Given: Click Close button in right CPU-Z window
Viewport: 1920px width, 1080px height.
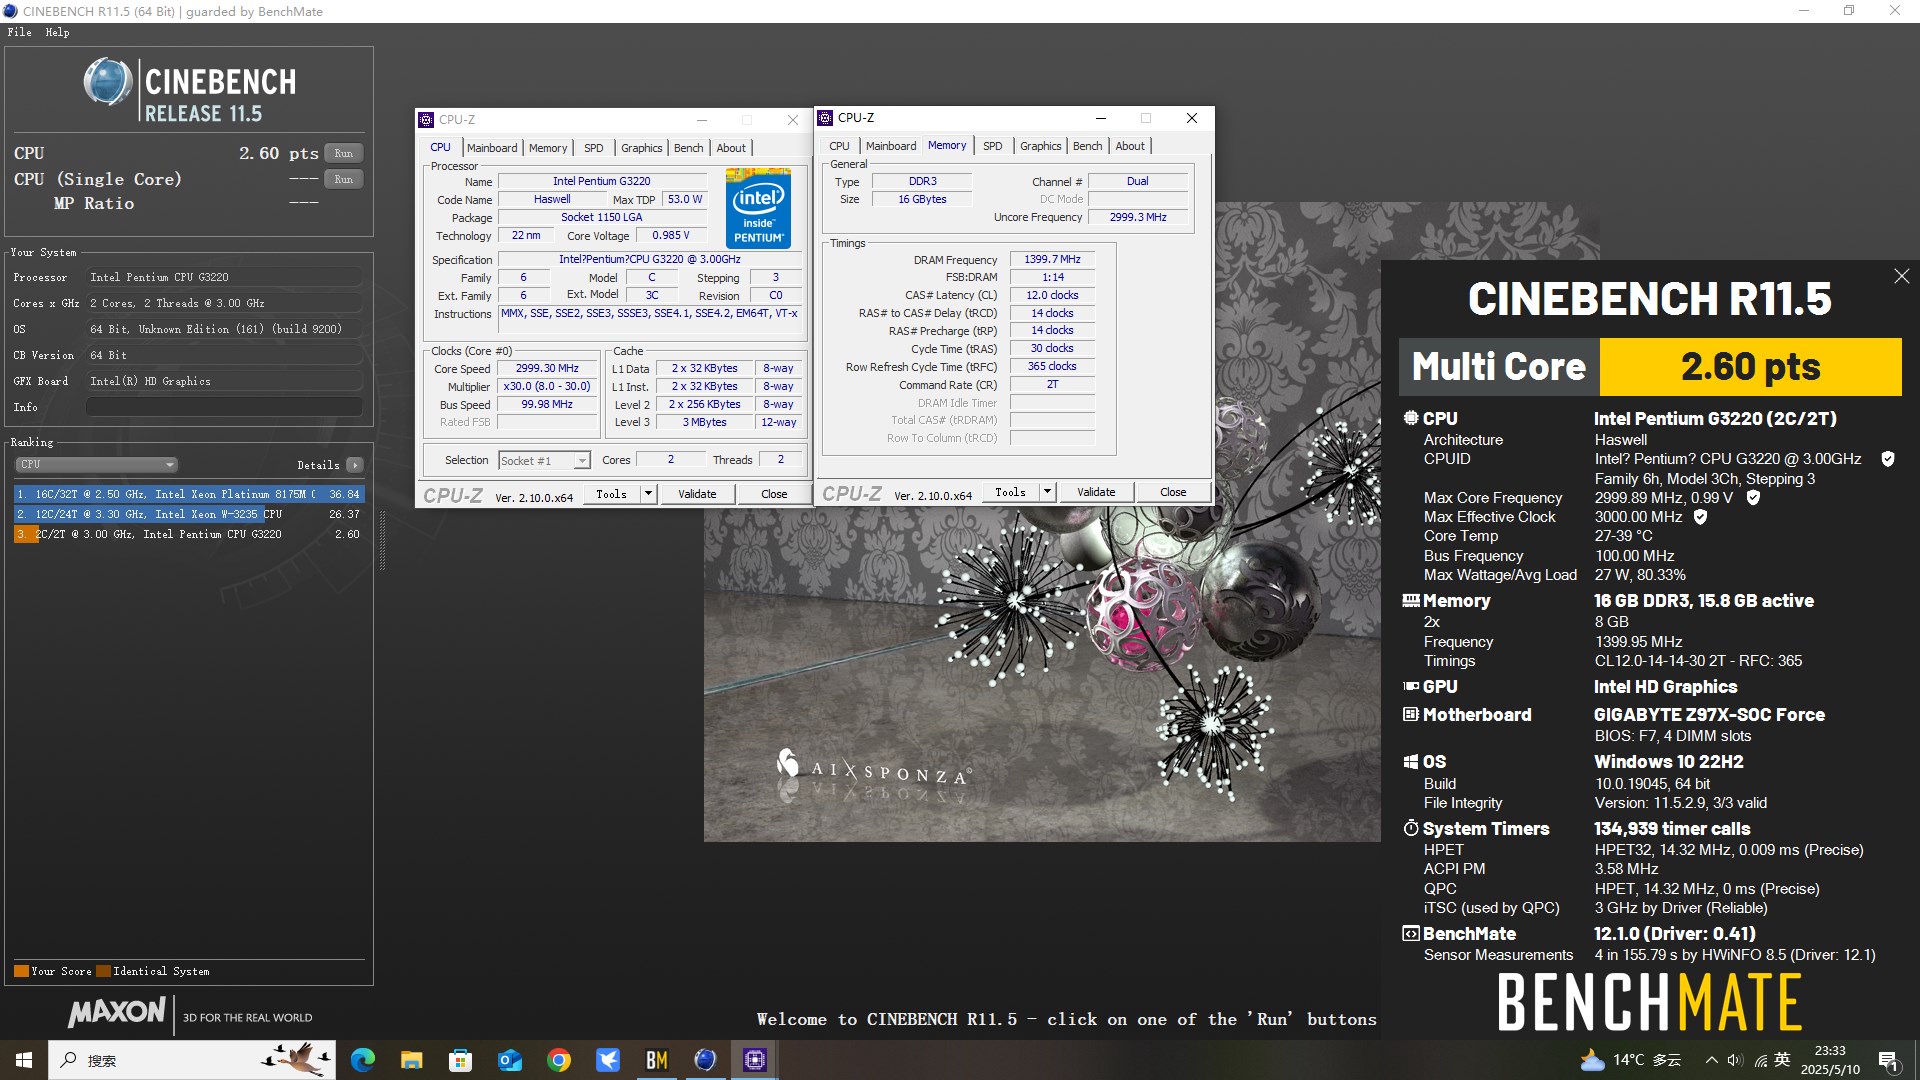Looking at the screenshot, I should coord(1173,492).
